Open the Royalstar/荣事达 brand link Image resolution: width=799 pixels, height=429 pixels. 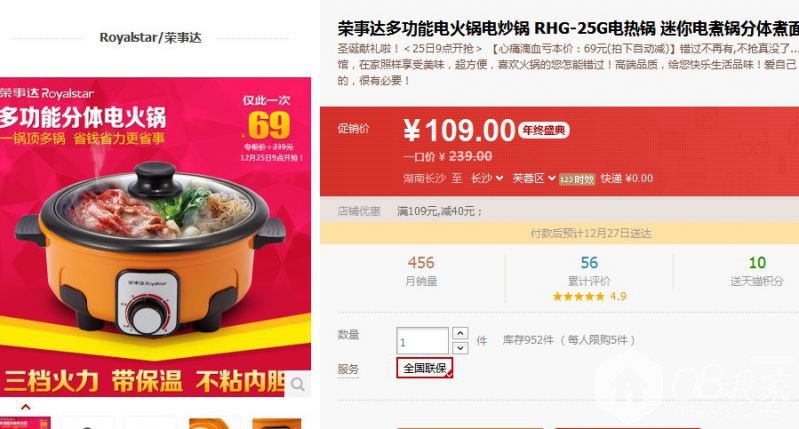click(150, 38)
